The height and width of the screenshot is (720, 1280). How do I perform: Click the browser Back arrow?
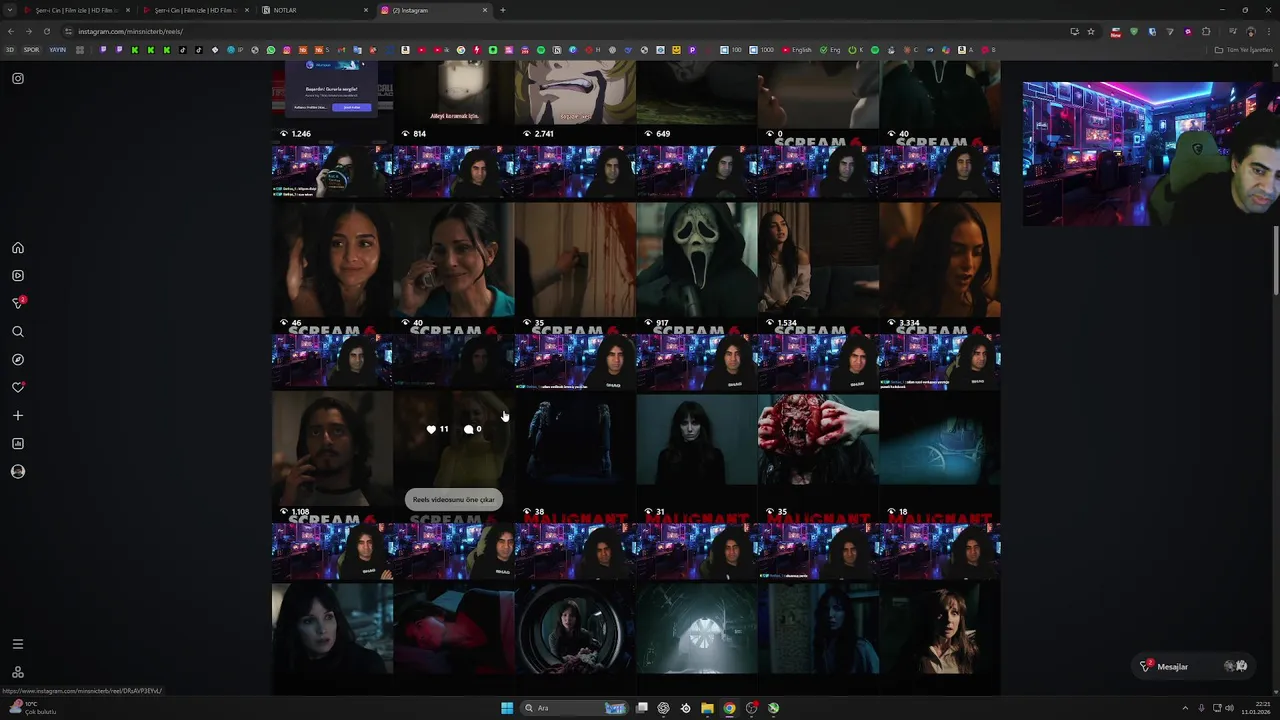tap(10, 31)
